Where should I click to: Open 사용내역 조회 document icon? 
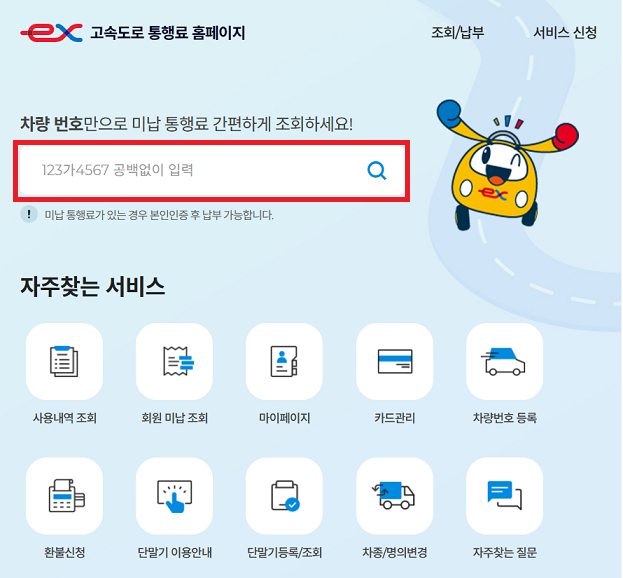point(64,361)
